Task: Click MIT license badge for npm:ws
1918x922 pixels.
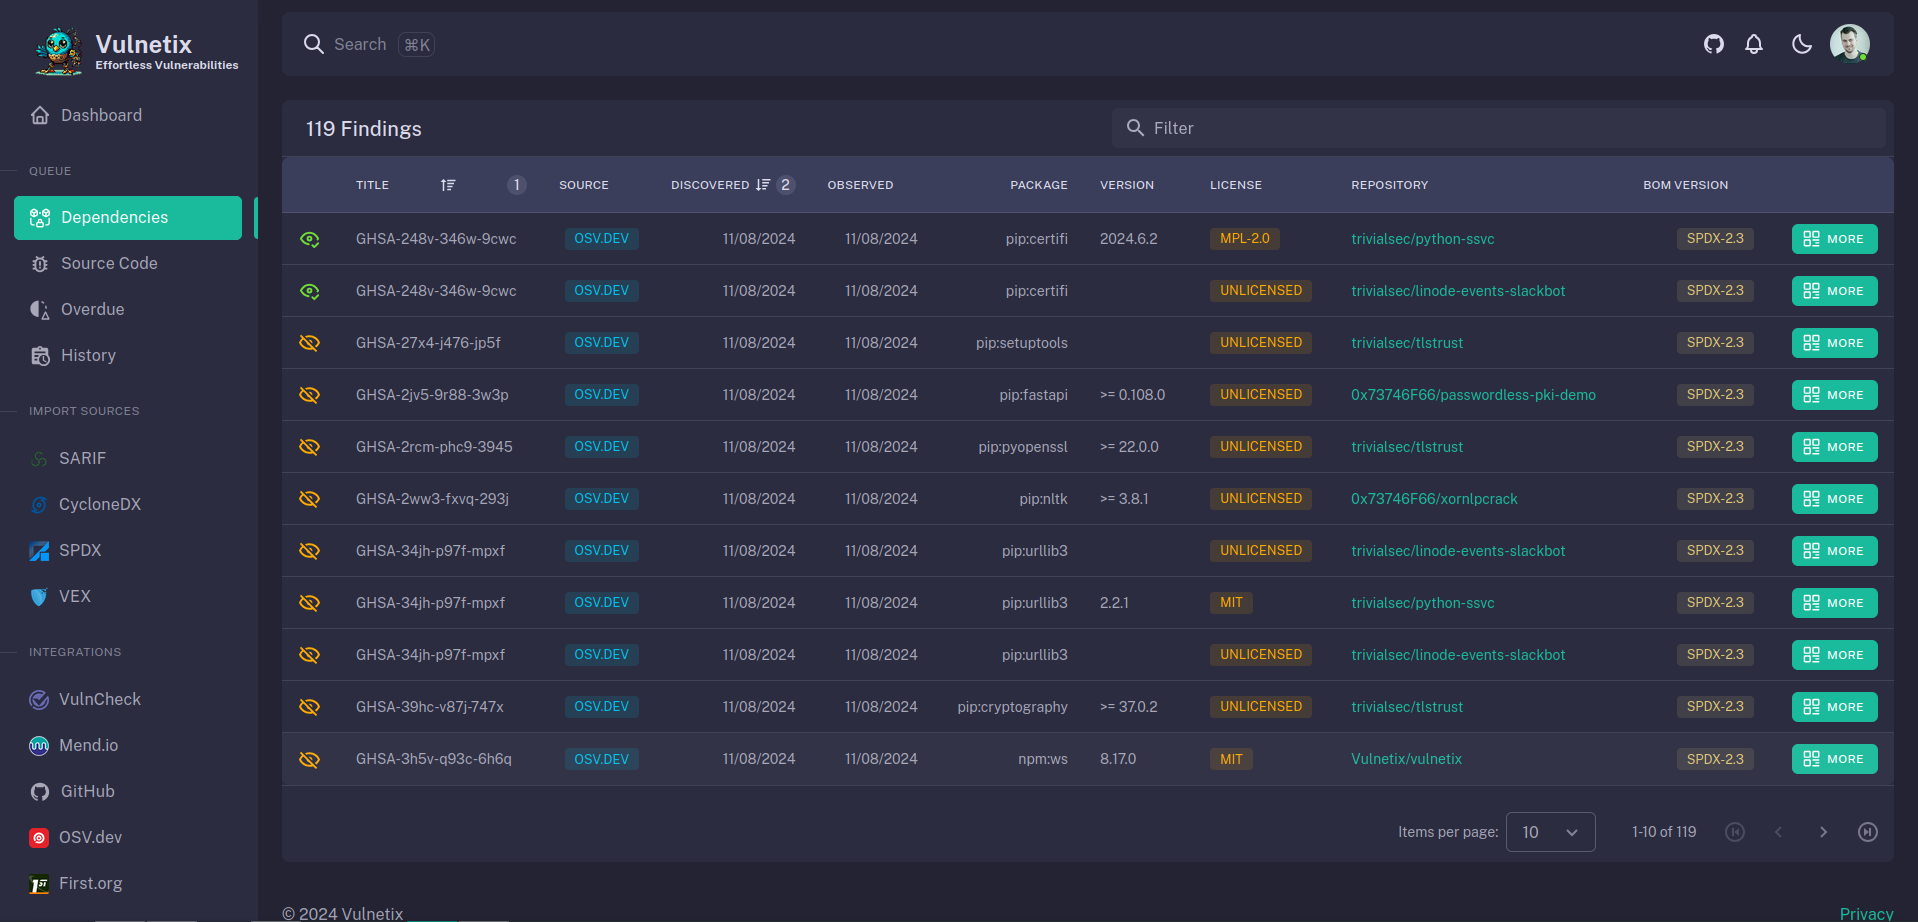Action: [1231, 759]
